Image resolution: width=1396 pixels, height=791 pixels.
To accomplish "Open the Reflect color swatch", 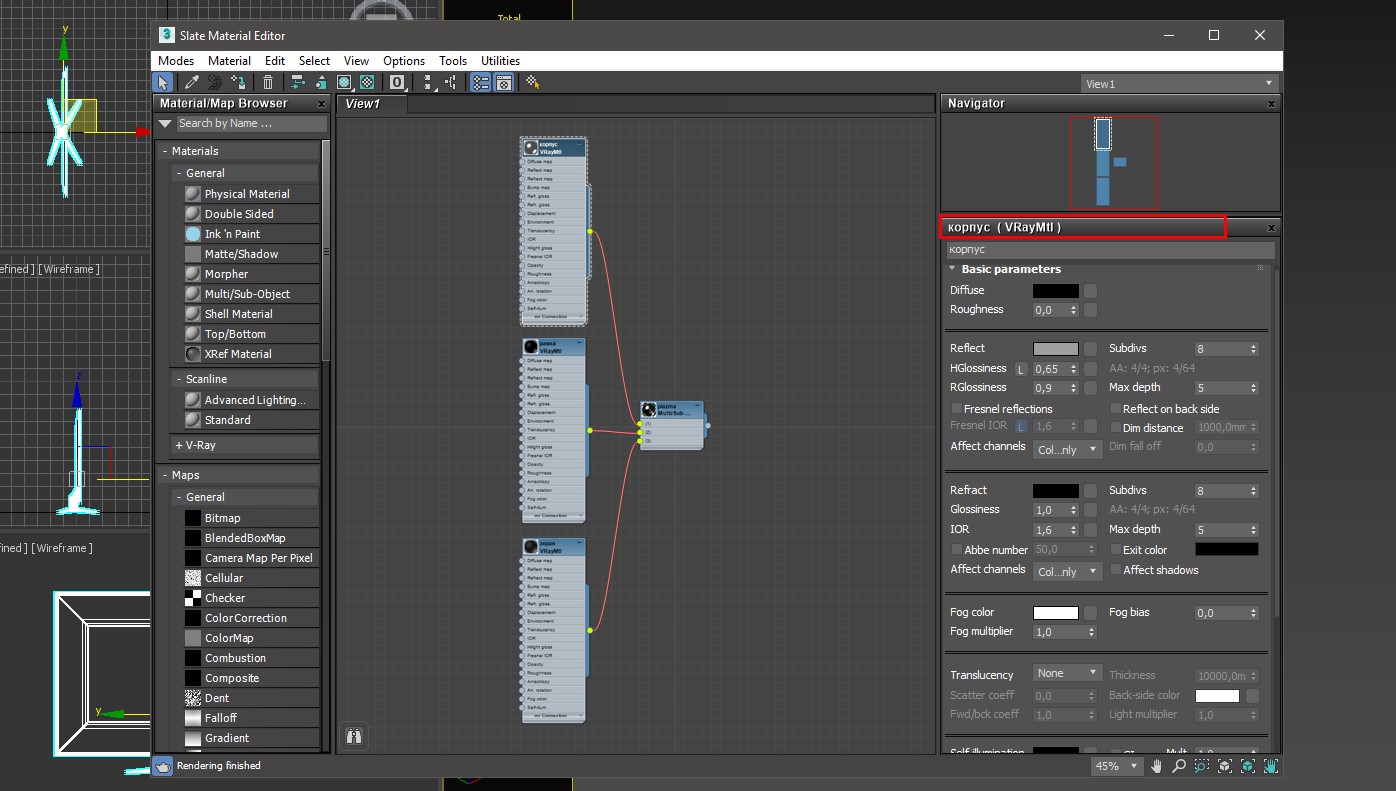I will (x=1056, y=349).
